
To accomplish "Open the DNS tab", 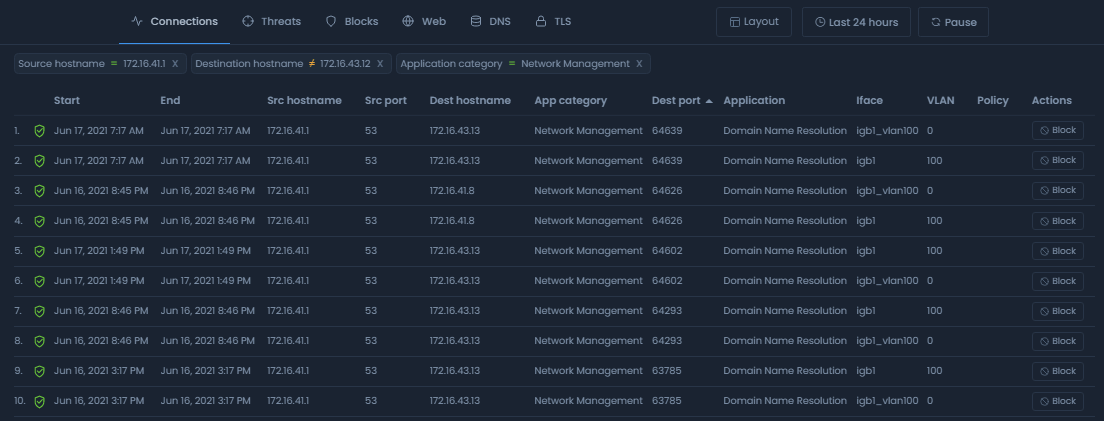I will tap(490, 22).
